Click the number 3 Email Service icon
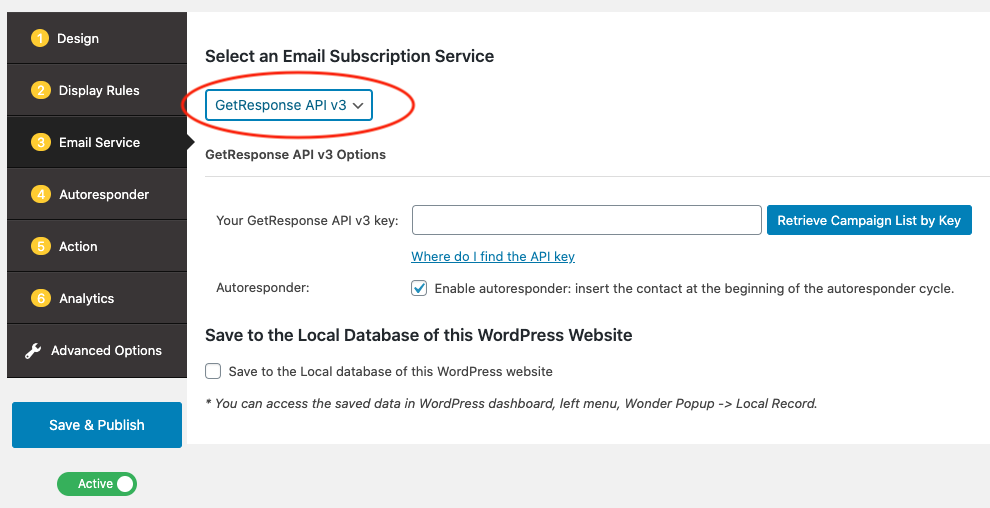 tap(40, 143)
